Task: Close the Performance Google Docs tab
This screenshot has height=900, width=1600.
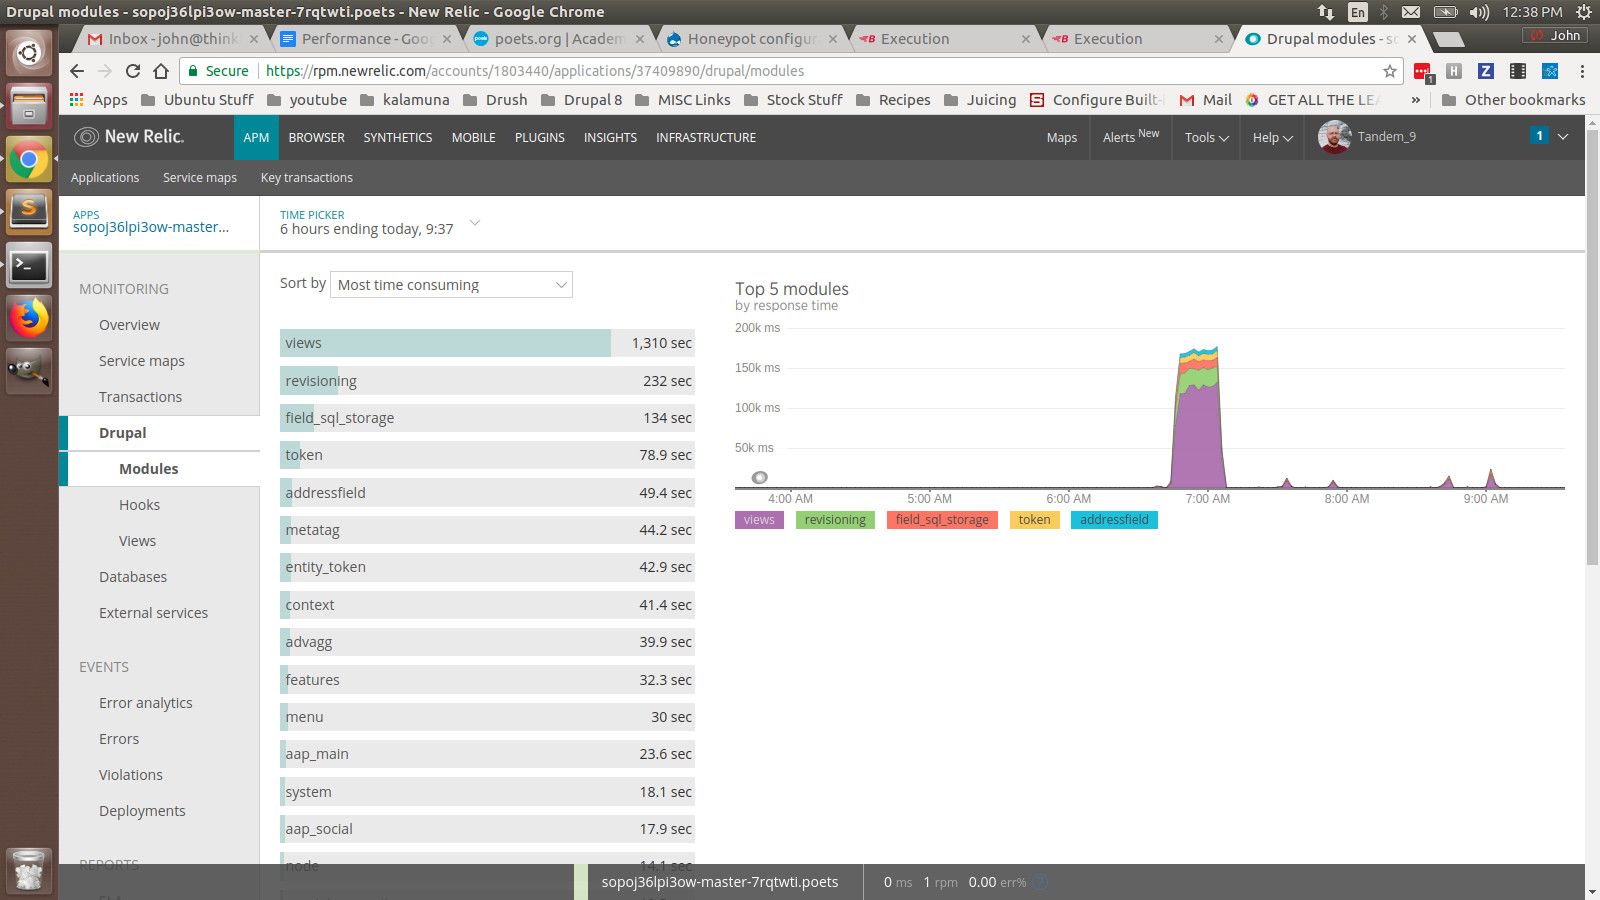Action: point(447,39)
